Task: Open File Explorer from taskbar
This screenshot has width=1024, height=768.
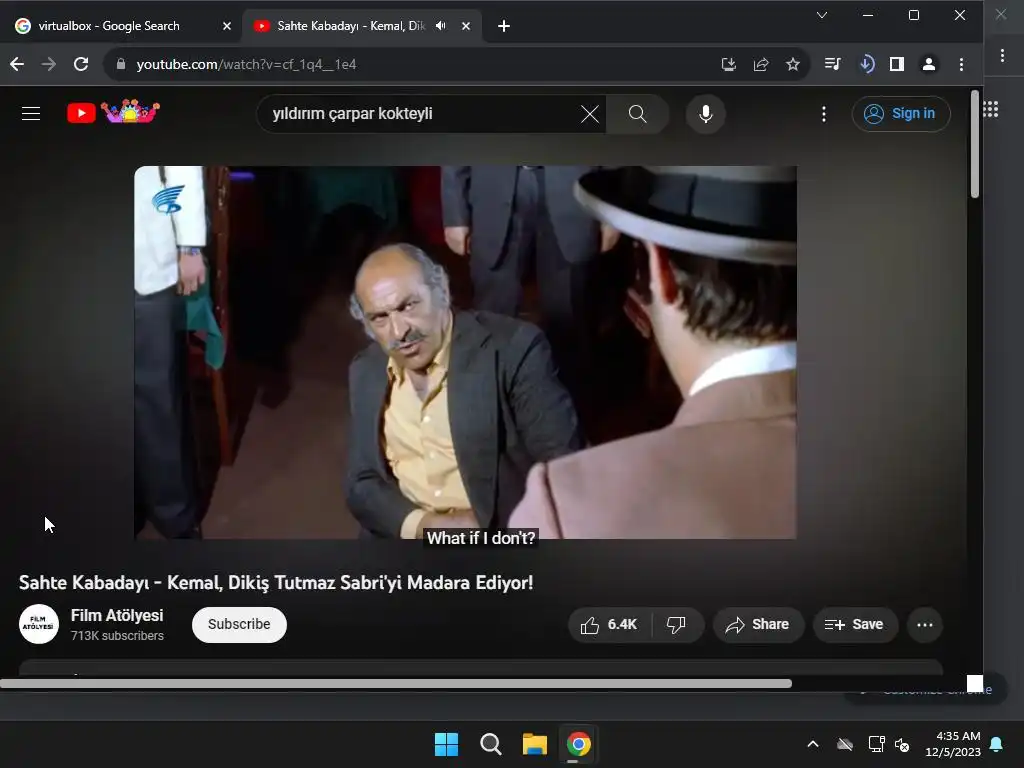Action: click(x=534, y=744)
